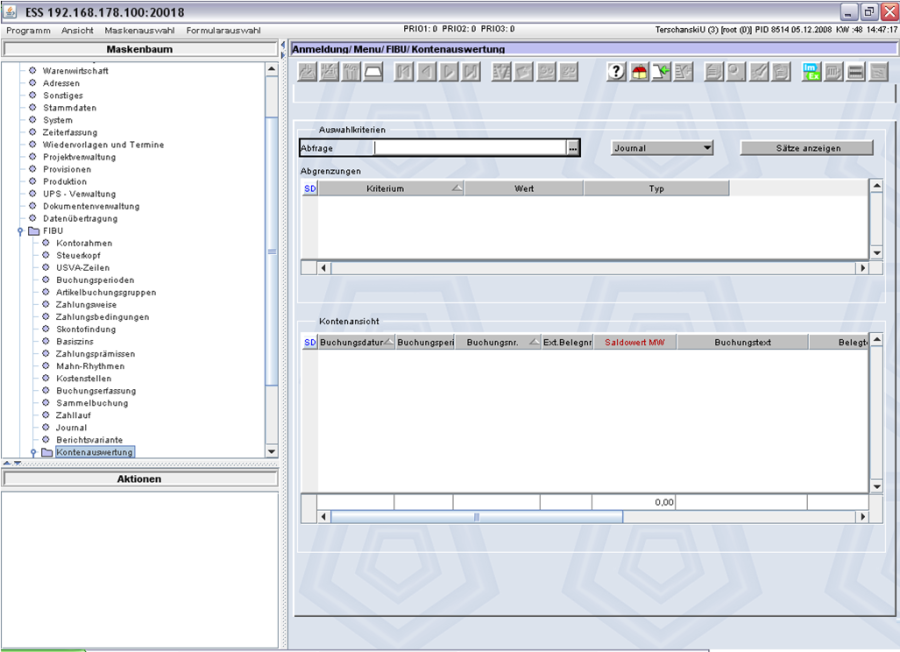Click the greyed icon right of Im/Ex
The width and height of the screenshot is (900, 652).
(833, 72)
